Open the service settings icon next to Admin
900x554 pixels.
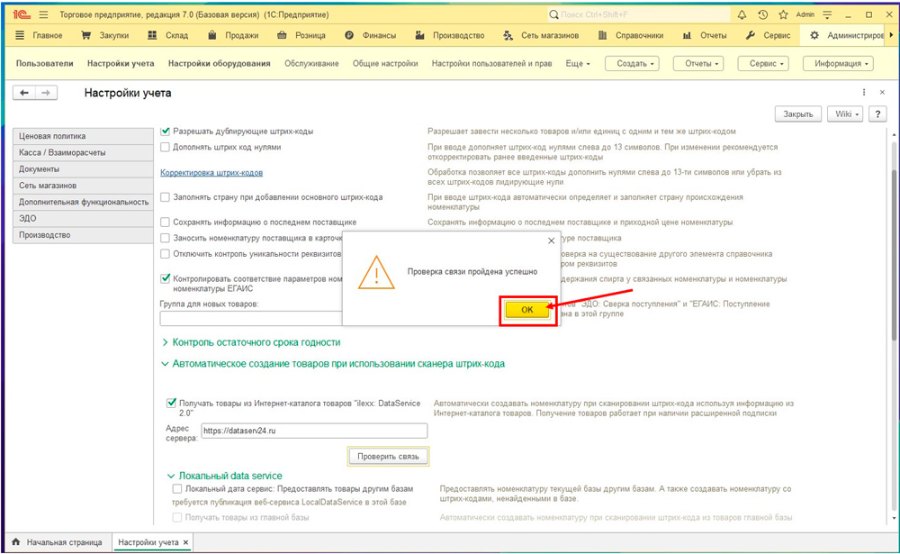(827, 14)
